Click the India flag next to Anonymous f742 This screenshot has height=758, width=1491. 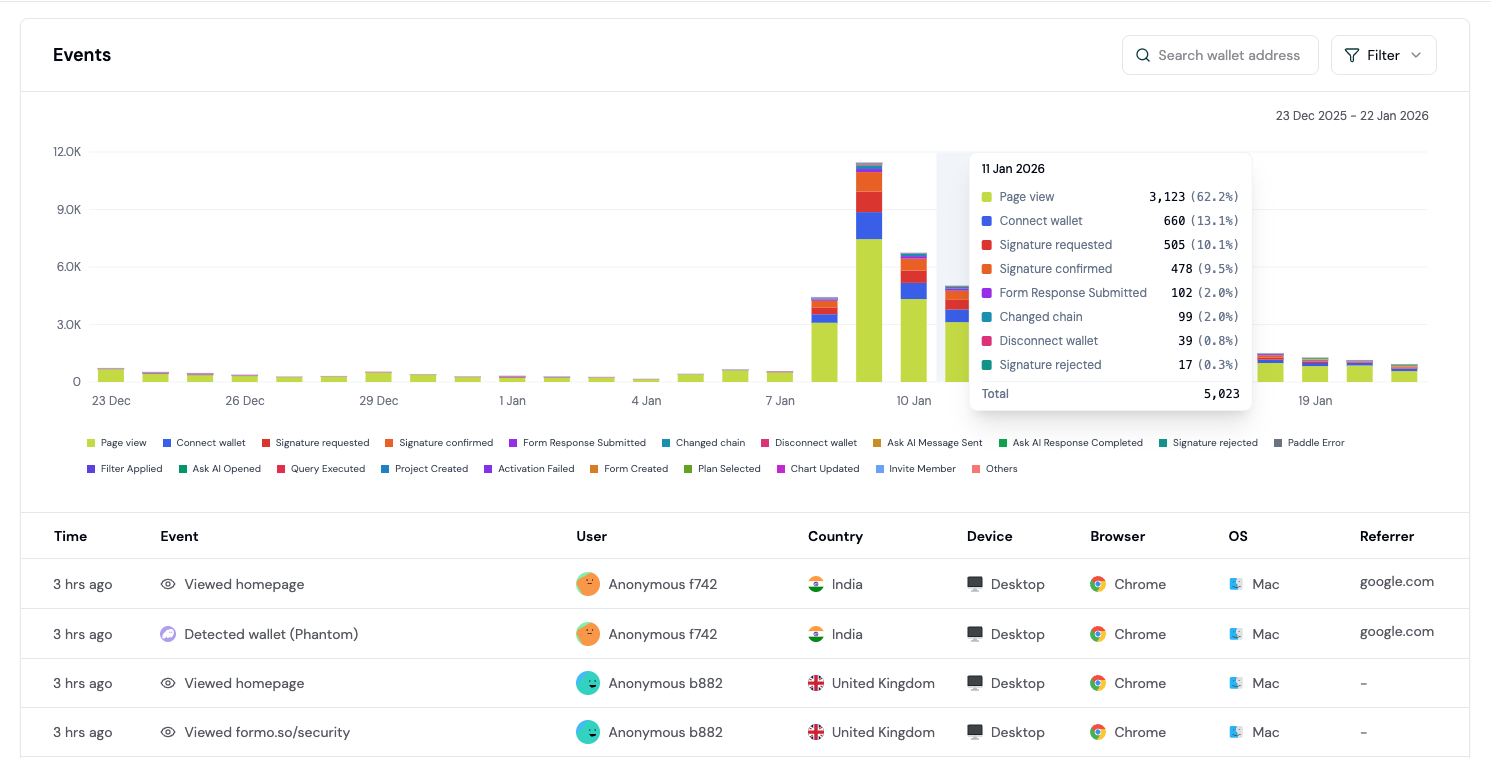pos(817,584)
